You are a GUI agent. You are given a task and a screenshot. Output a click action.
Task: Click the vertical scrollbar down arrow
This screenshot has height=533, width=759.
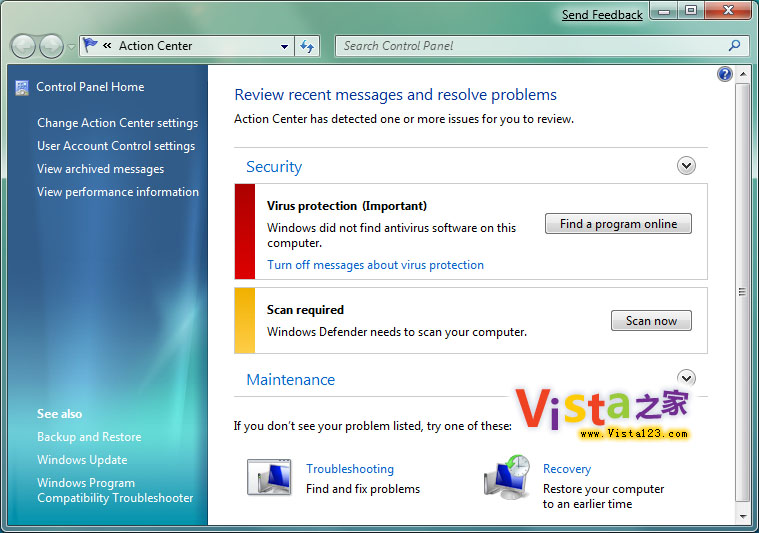click(x=741, y=515)
